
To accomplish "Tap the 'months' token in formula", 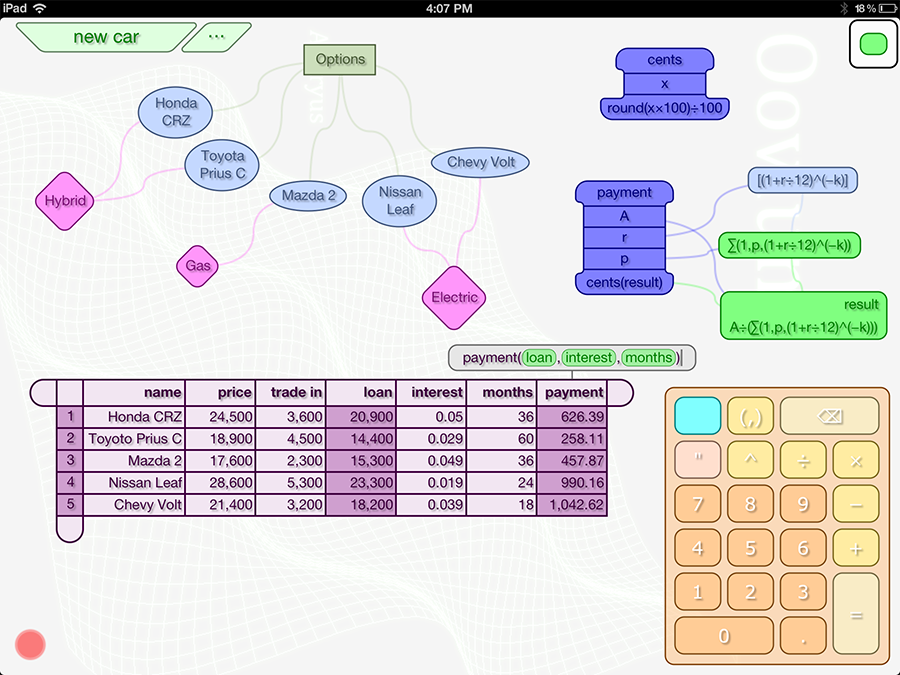I will click(649, 358).
